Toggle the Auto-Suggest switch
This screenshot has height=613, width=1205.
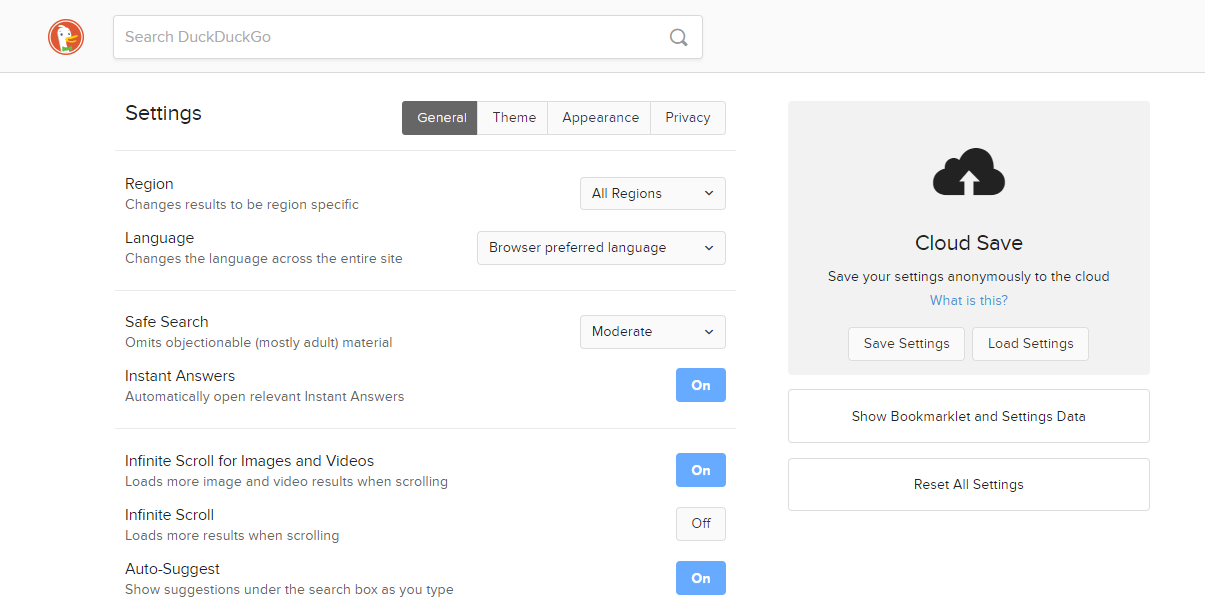(701, 578)
